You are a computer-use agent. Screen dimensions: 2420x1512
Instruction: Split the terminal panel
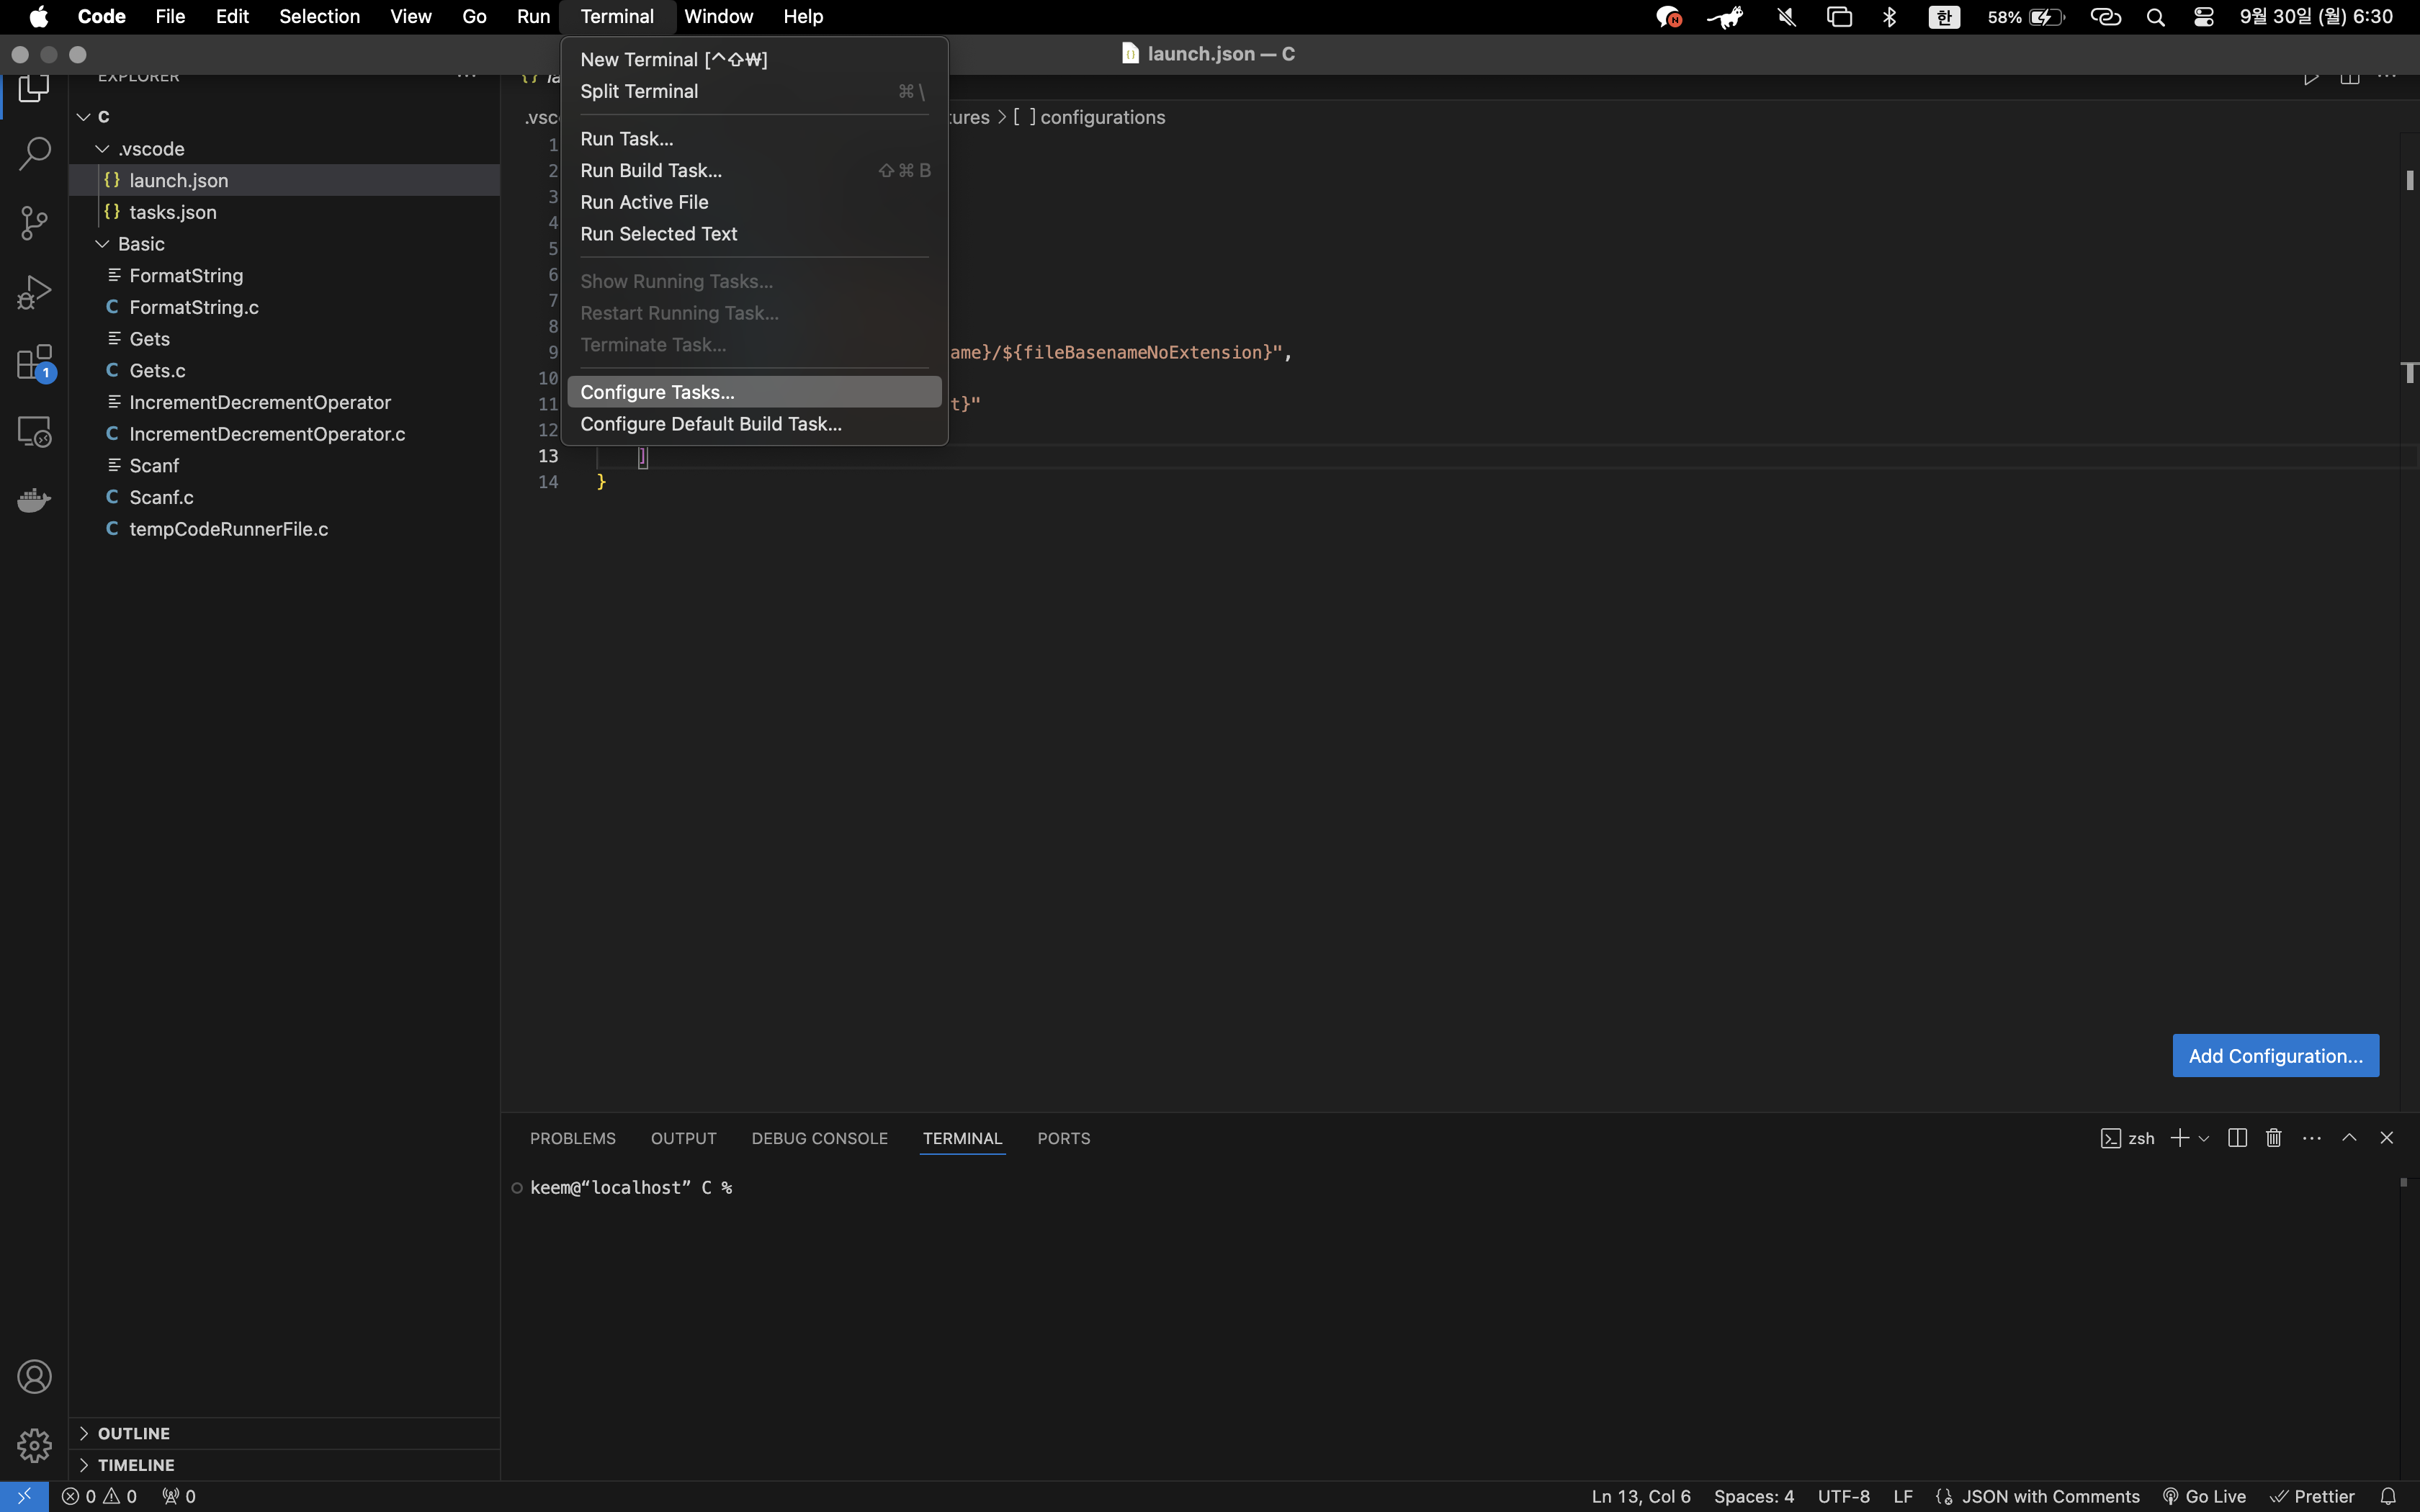pyautogui.click(x=2237, y=1138)
